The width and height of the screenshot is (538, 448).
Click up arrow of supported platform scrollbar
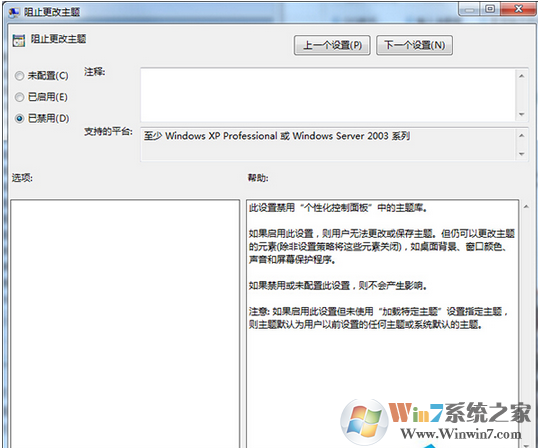point(522,135)
